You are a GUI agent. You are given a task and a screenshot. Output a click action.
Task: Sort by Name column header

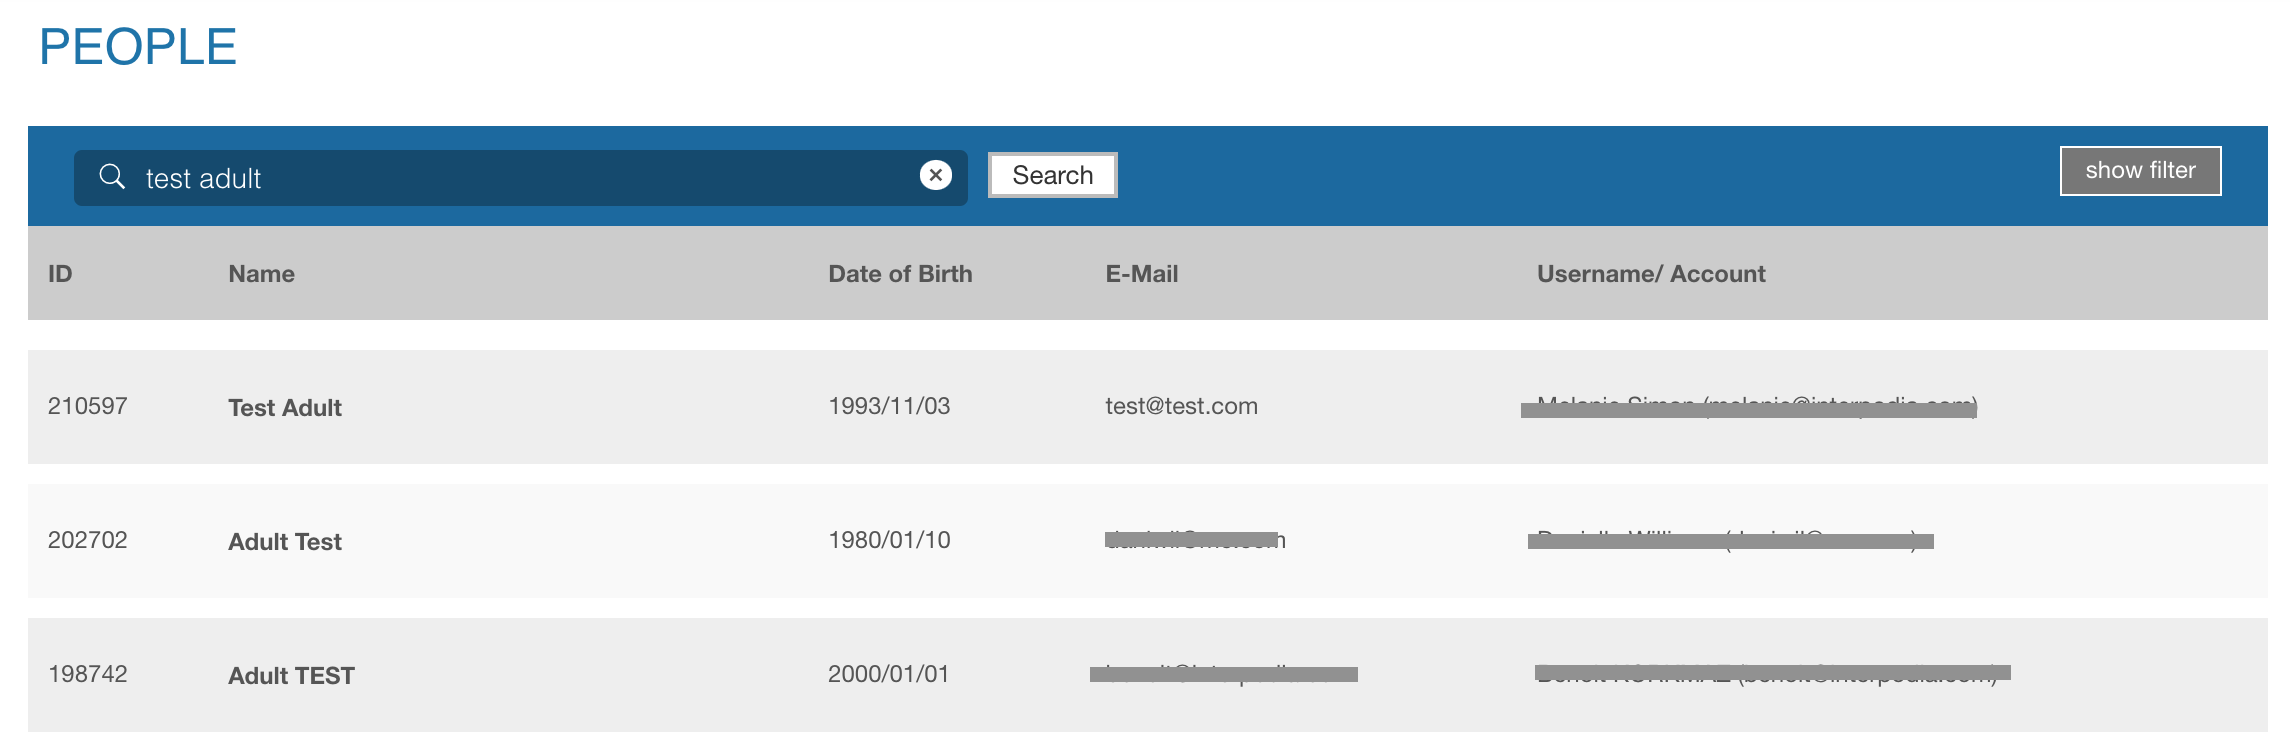pyautogui.click(x=261, y=274)
